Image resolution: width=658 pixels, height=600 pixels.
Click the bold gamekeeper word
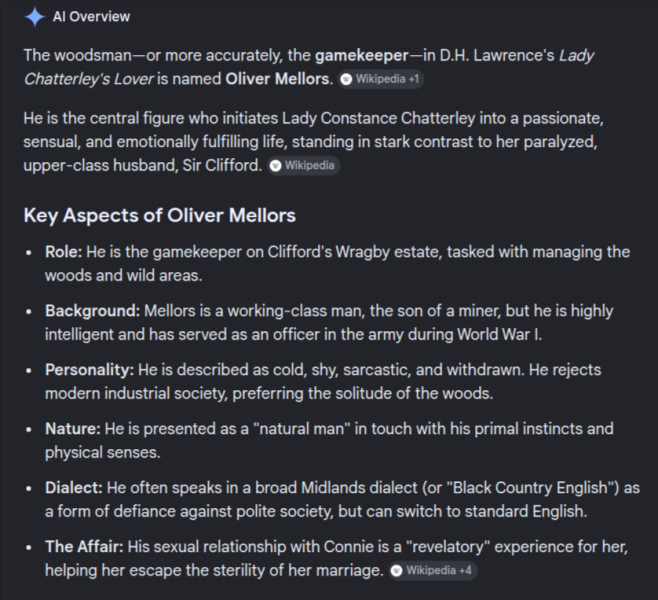pyautogui.click(x=362, y=55)
